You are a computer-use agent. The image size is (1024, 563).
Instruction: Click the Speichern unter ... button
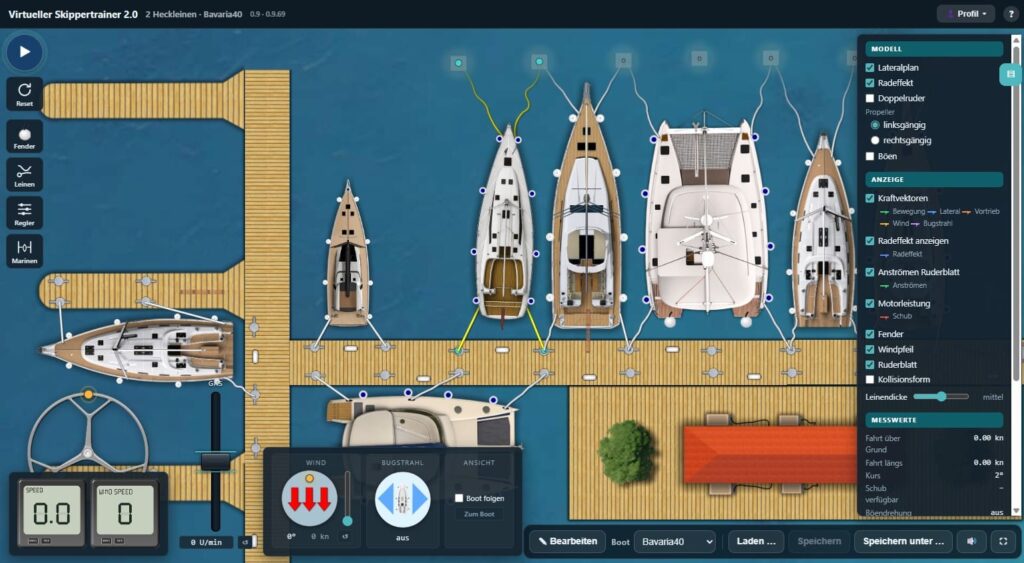click(903, 541)
